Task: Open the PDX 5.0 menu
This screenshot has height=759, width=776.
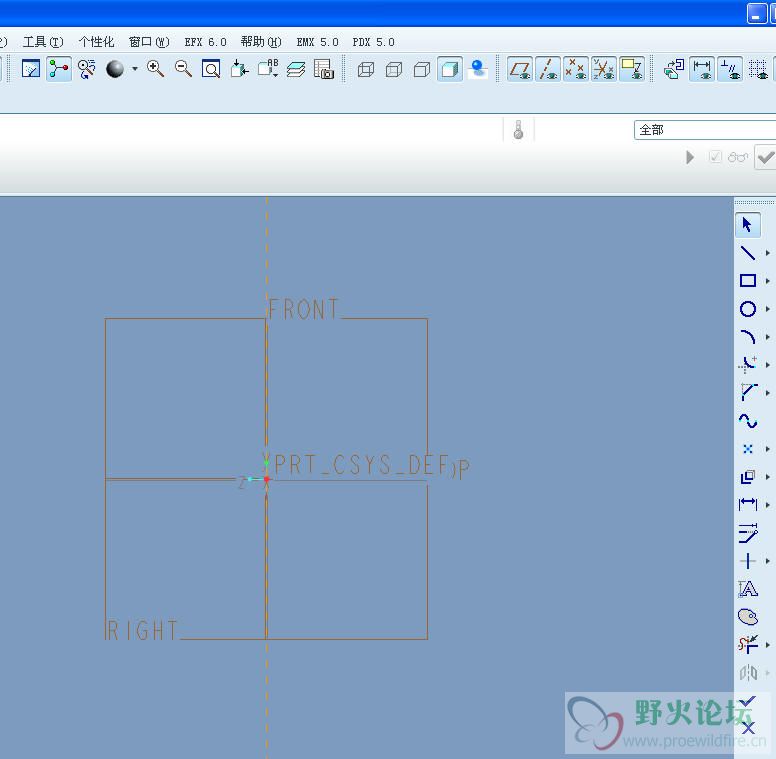Action: 374,42
